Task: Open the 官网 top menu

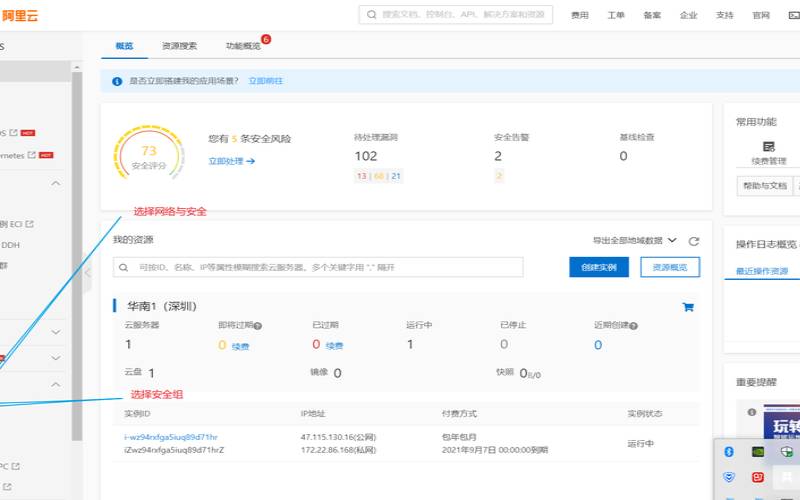Action: (x=761, y=15)
